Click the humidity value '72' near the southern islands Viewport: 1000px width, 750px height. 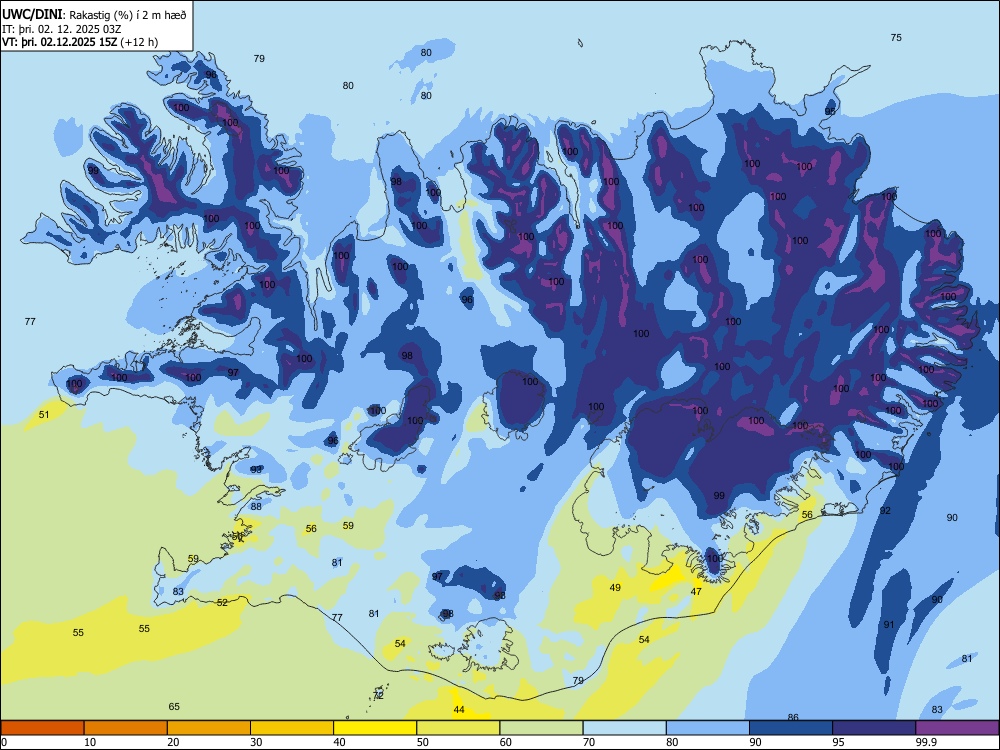click(x=379, y=695)
